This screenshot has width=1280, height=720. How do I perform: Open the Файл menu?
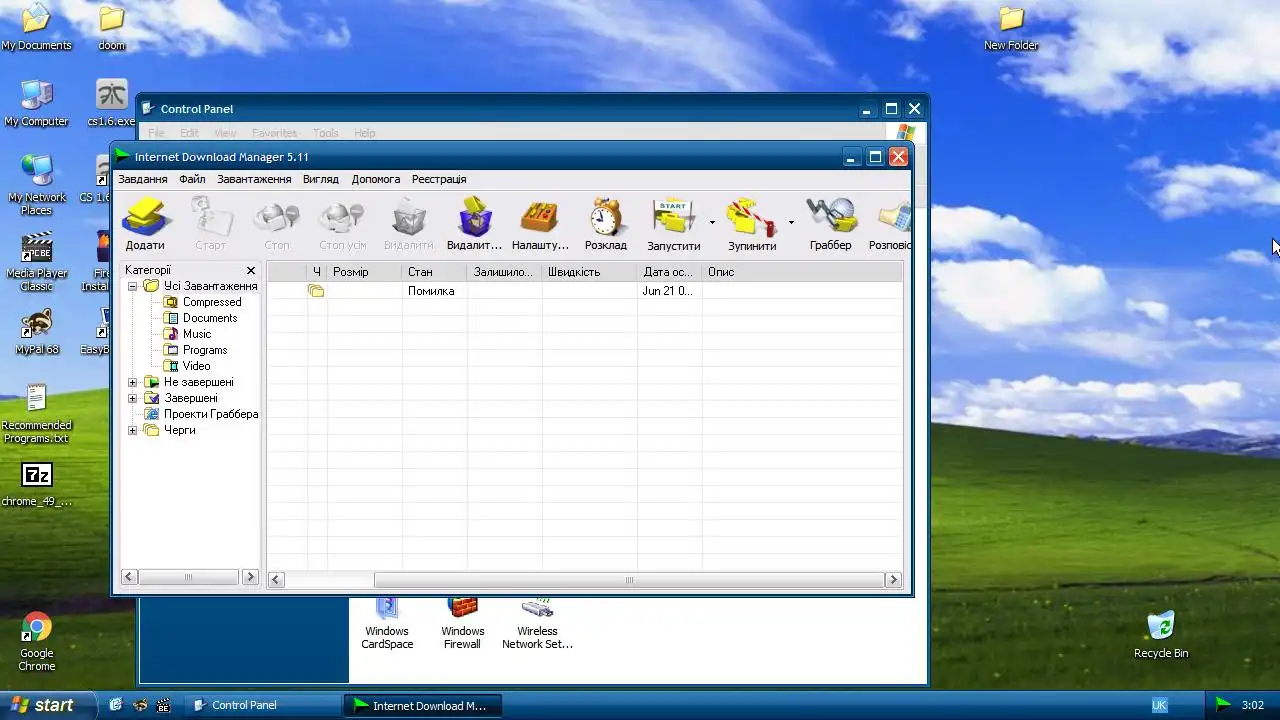click(192, 179)
